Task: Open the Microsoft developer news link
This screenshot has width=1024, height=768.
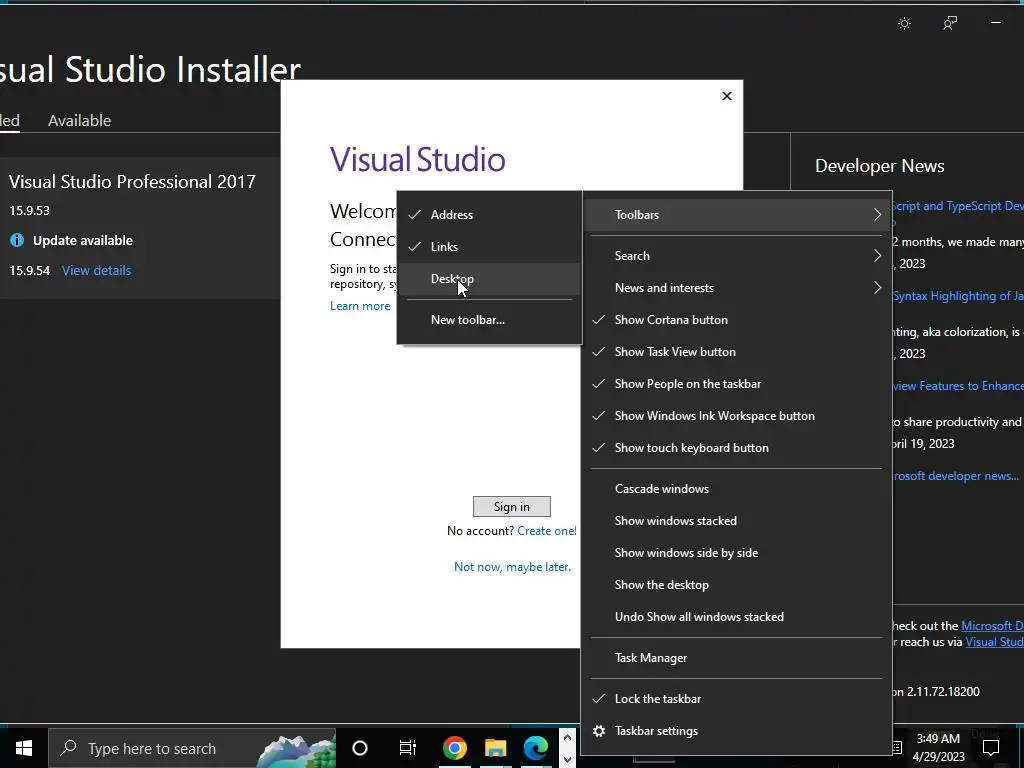Action: tap(955, 476)
